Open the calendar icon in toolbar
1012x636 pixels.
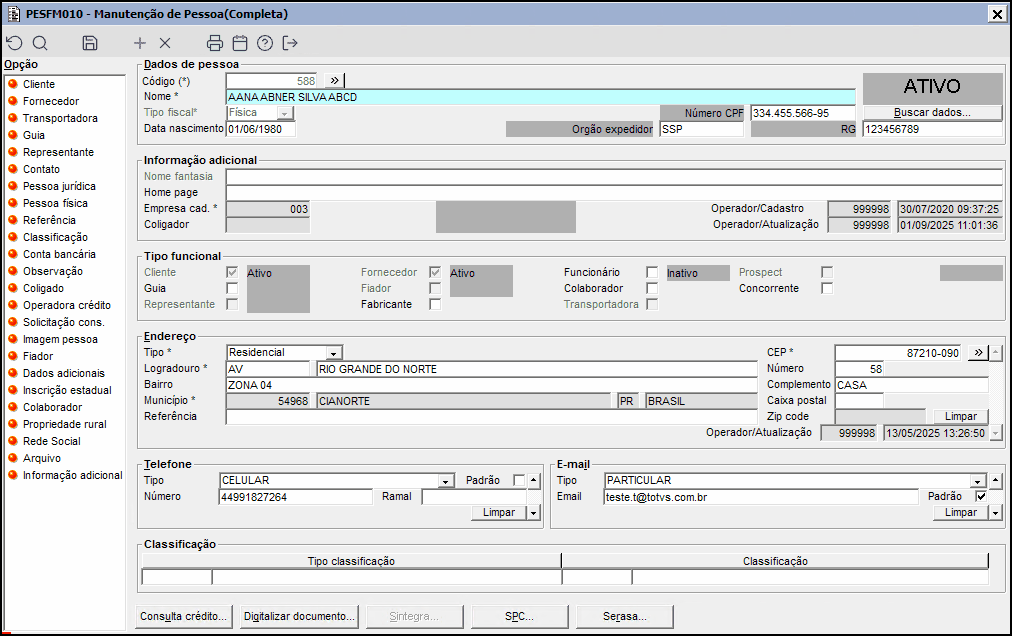click(240, 43)
